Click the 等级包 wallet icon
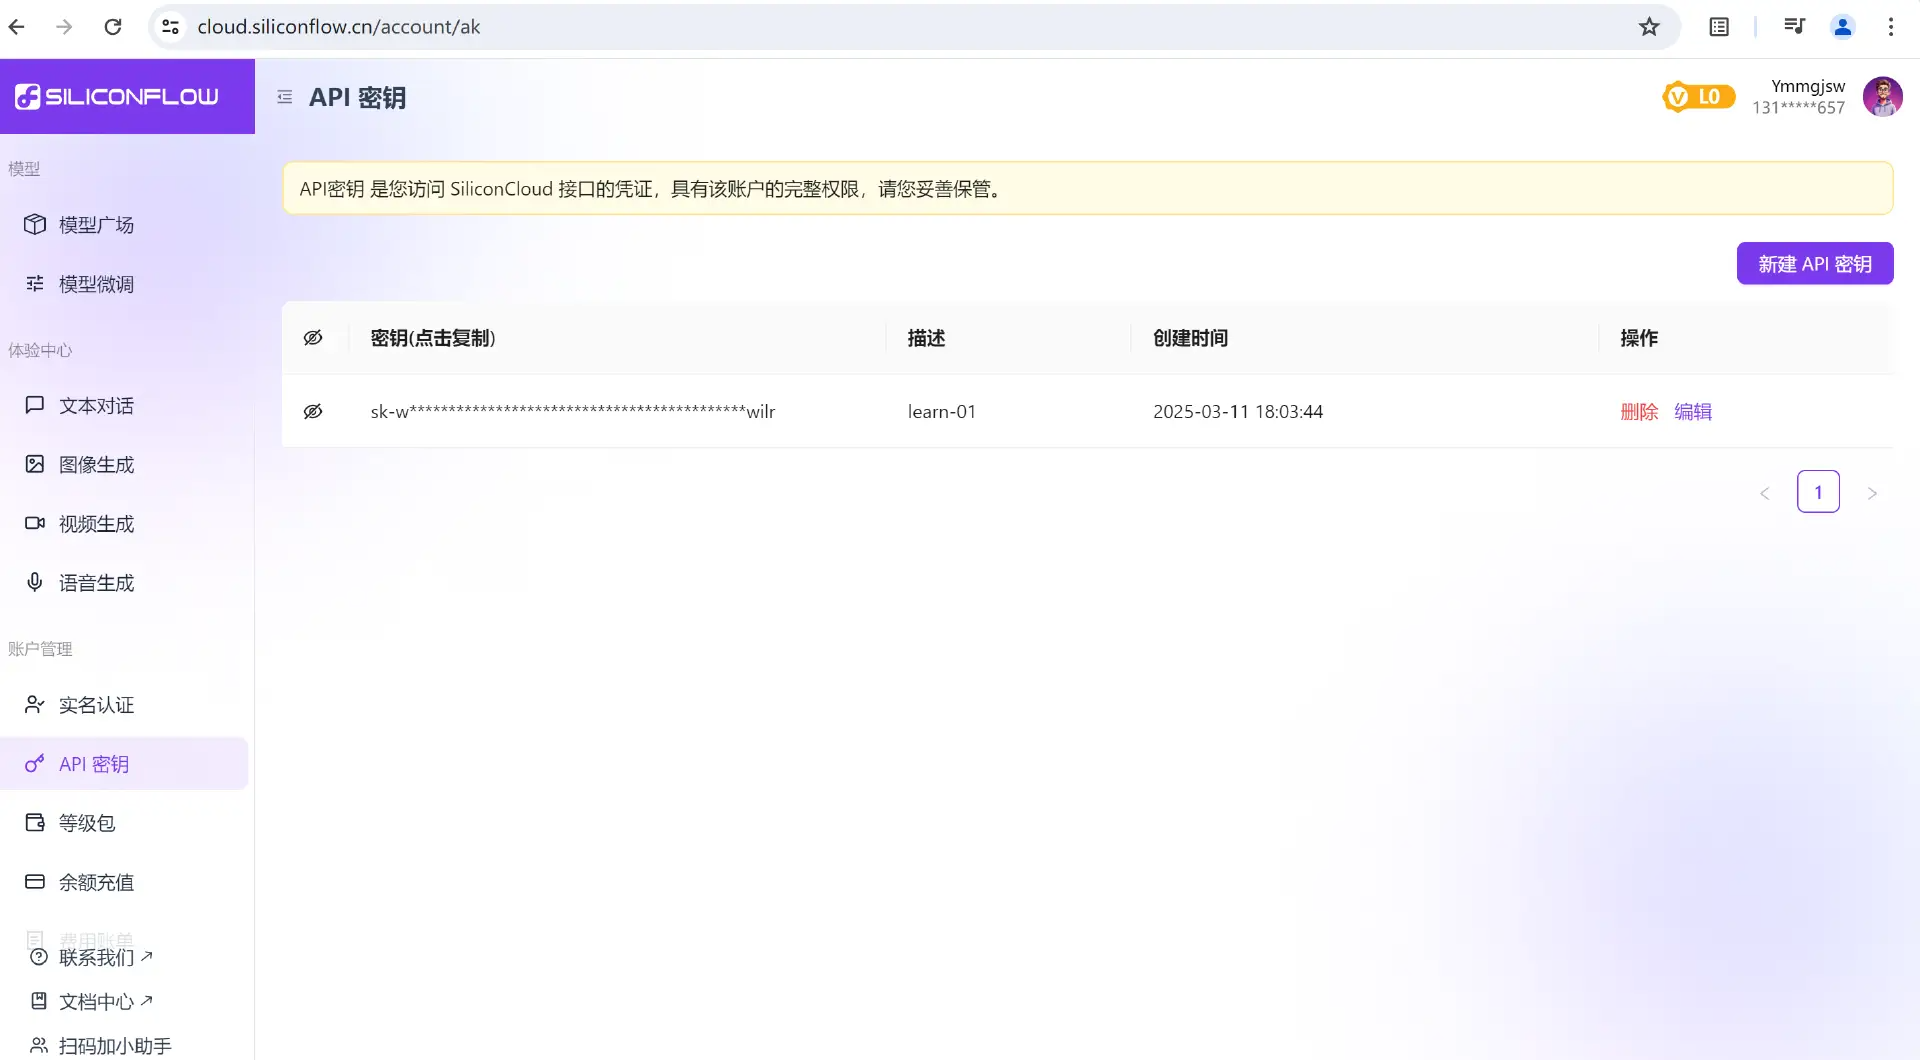 (35, 822)
